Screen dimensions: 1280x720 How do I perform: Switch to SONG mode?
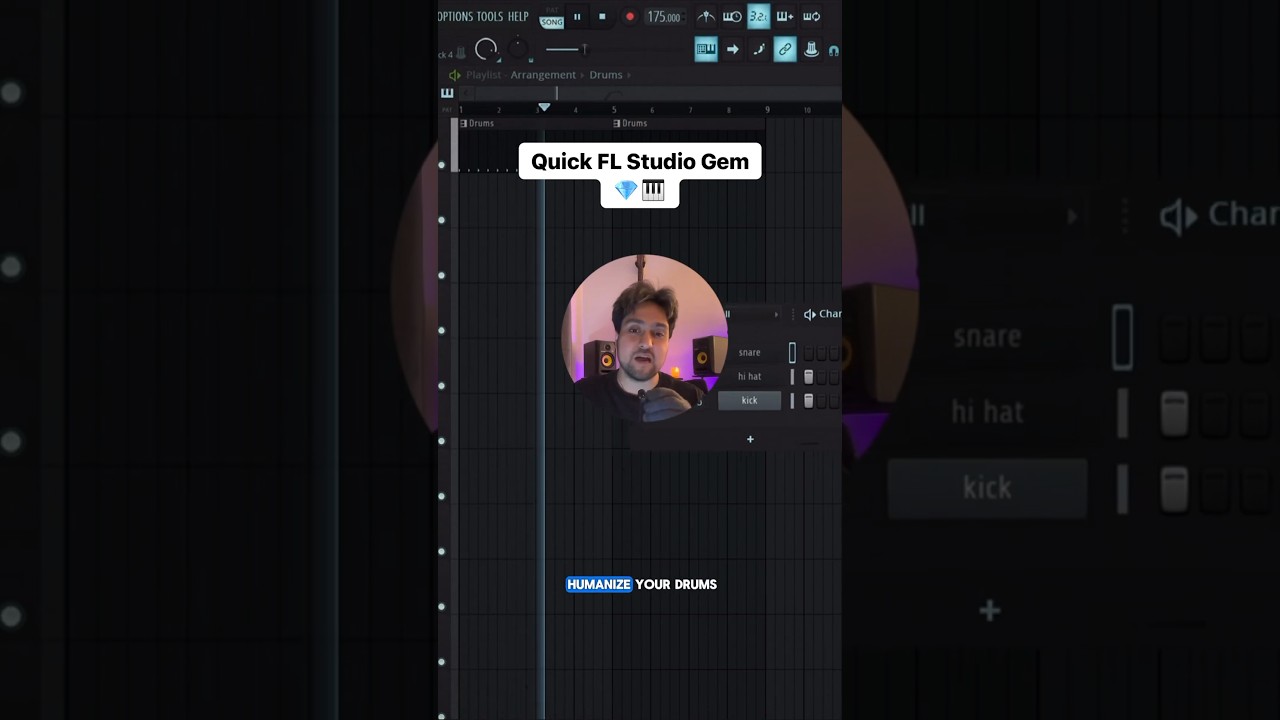551,22
